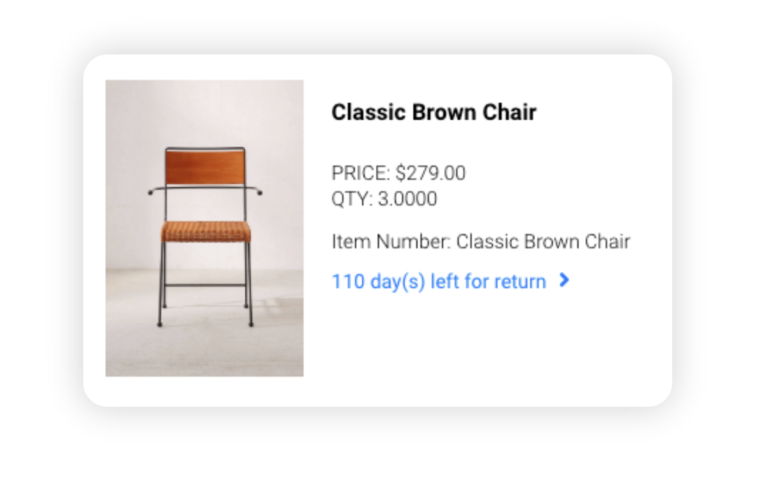Click the bold Classic Brown Chair title

(x=434, y=112)
